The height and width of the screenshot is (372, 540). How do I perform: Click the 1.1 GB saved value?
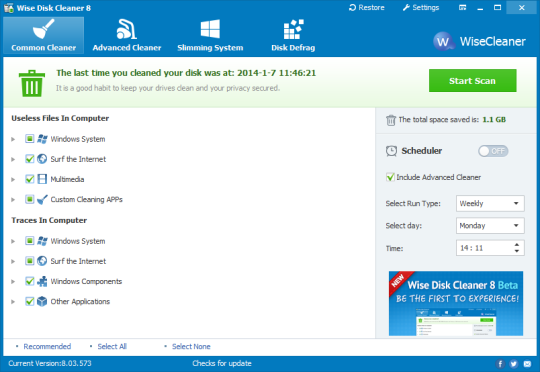coord(494,120)
